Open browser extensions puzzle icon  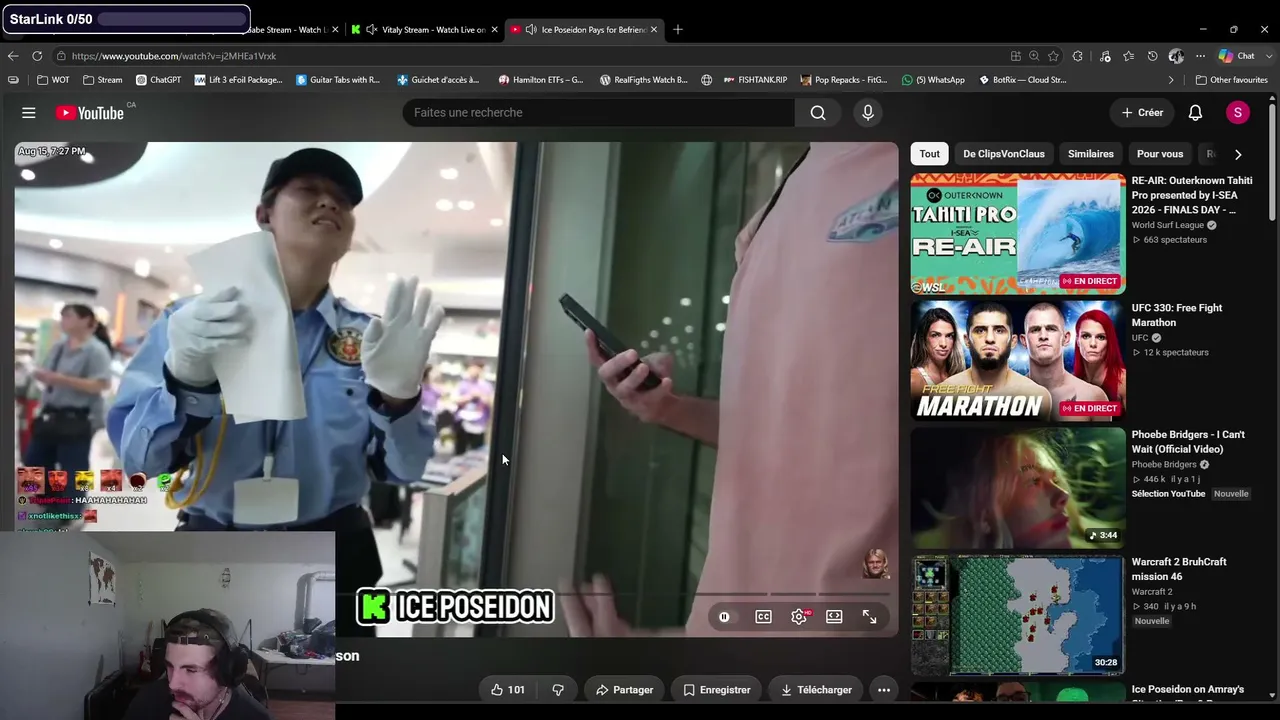pyautogui.click(x=1078, y=56)
